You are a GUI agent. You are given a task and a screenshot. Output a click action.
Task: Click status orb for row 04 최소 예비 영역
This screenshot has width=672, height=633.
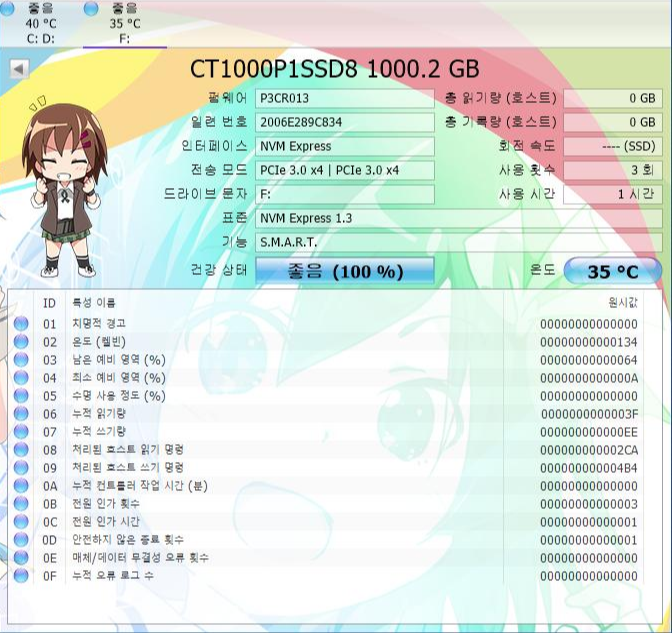pos(21,378)
